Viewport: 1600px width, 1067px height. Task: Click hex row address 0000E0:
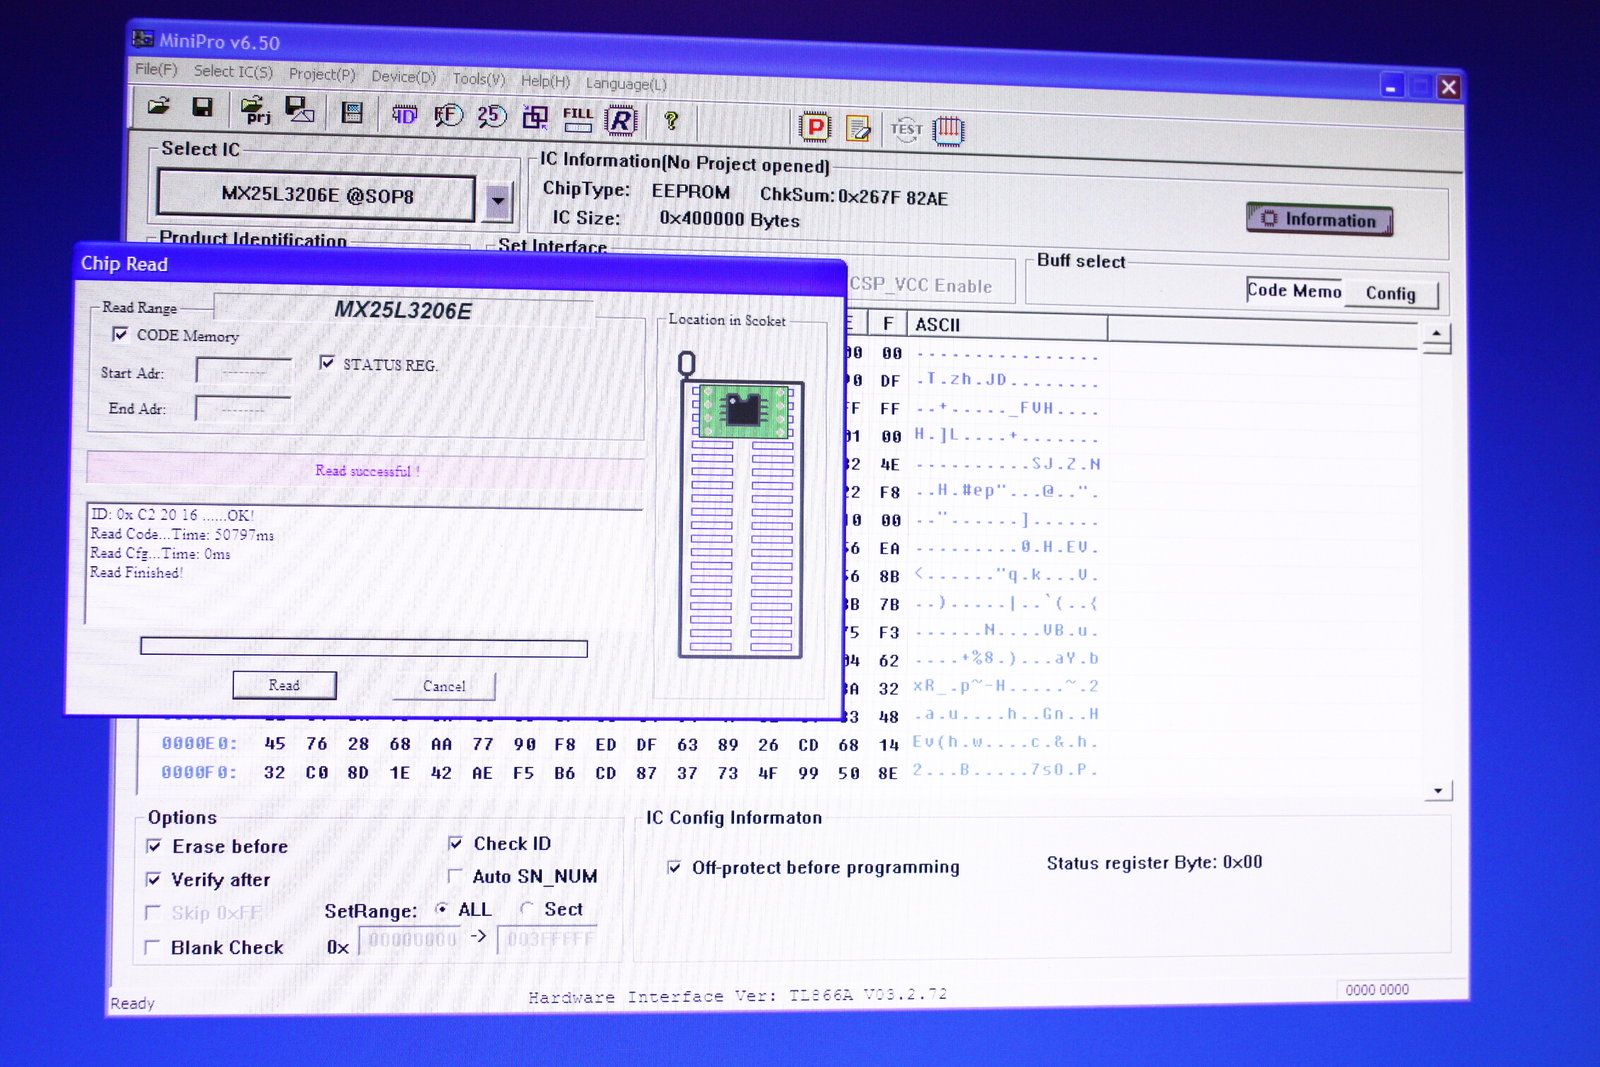(x=200, y=743)
